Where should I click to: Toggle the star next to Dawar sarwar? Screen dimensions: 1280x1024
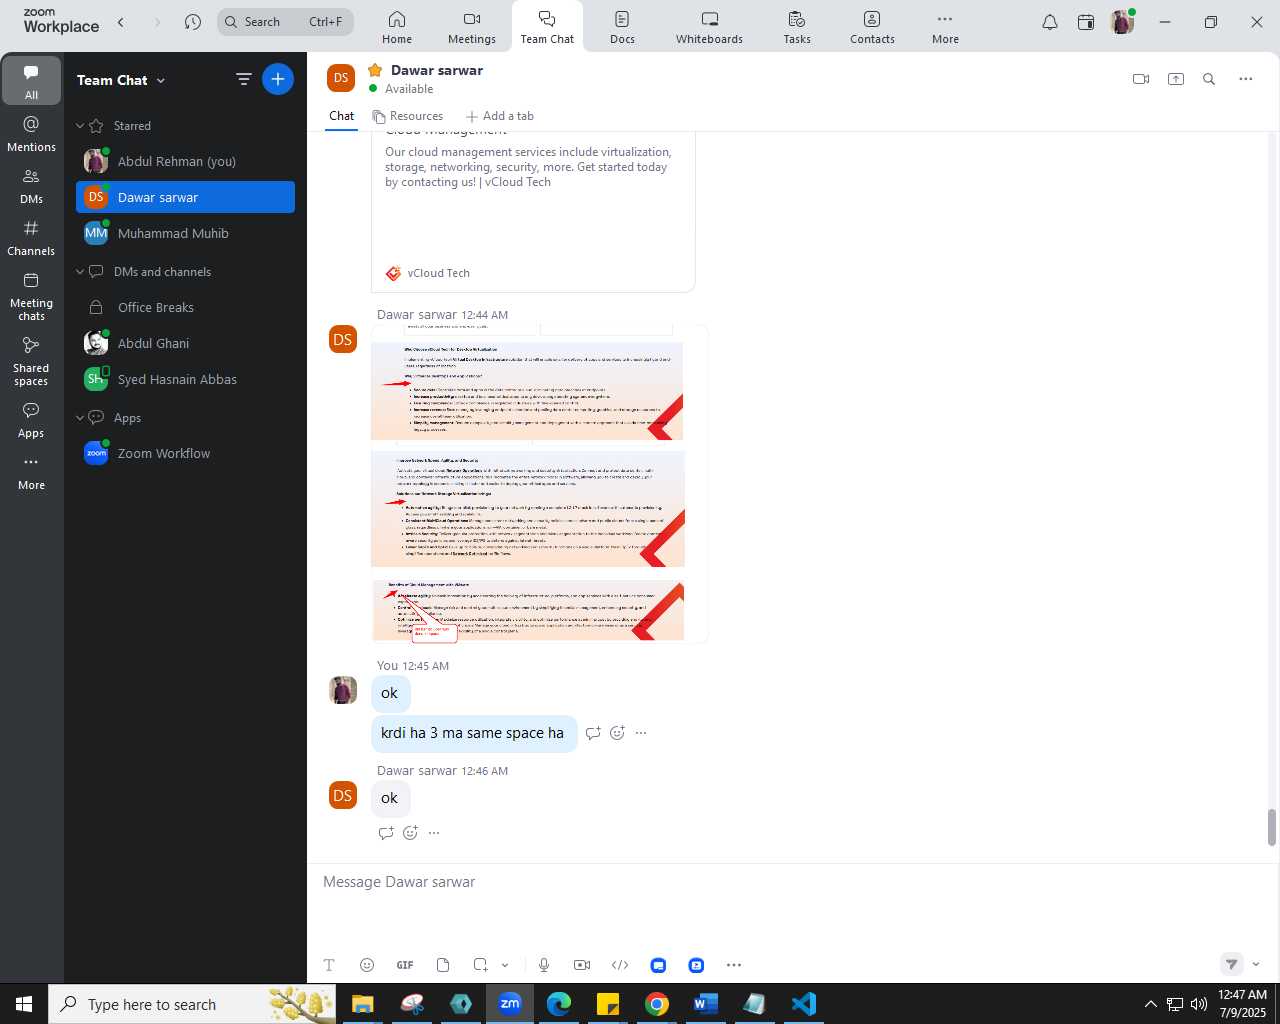(375, 70)
